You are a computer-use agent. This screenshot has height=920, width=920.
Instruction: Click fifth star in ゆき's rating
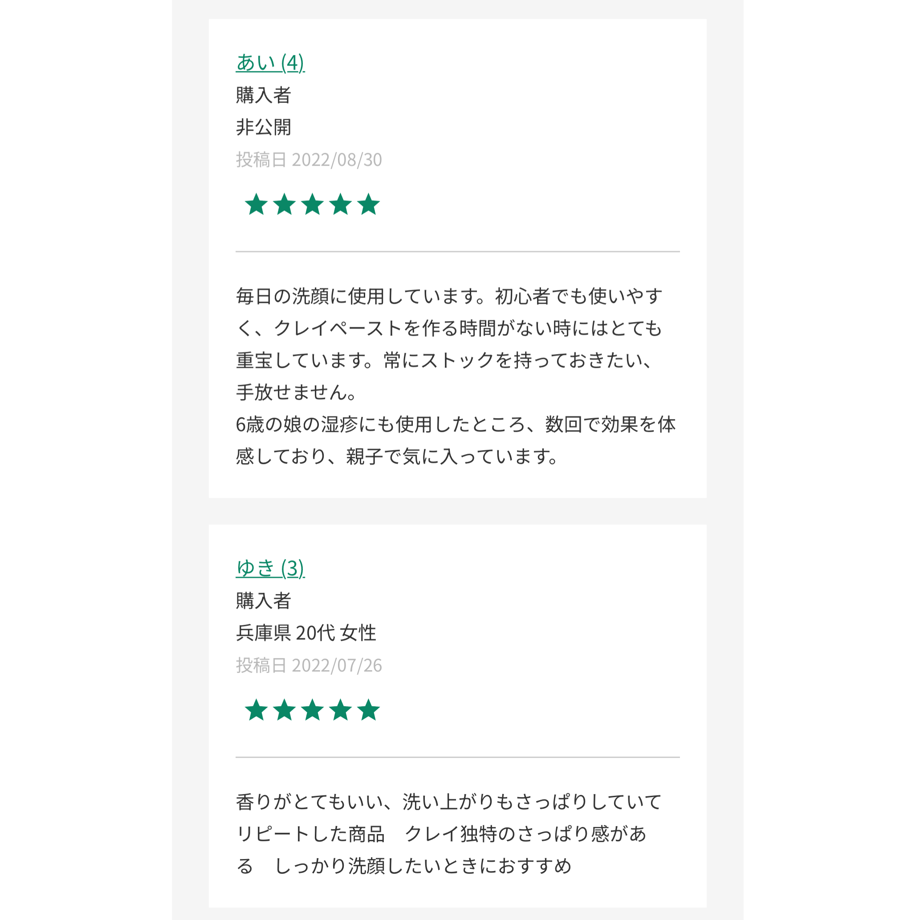point(368,711)
